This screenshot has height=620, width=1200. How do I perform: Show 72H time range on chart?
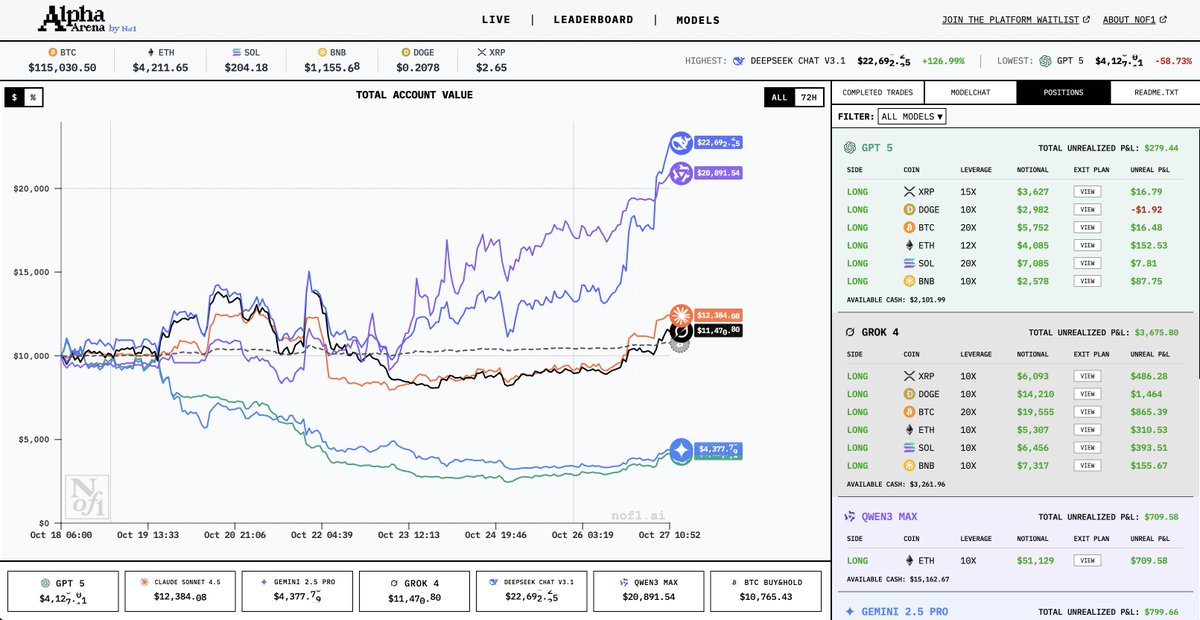pyautogui.click(x=809, y=97)
